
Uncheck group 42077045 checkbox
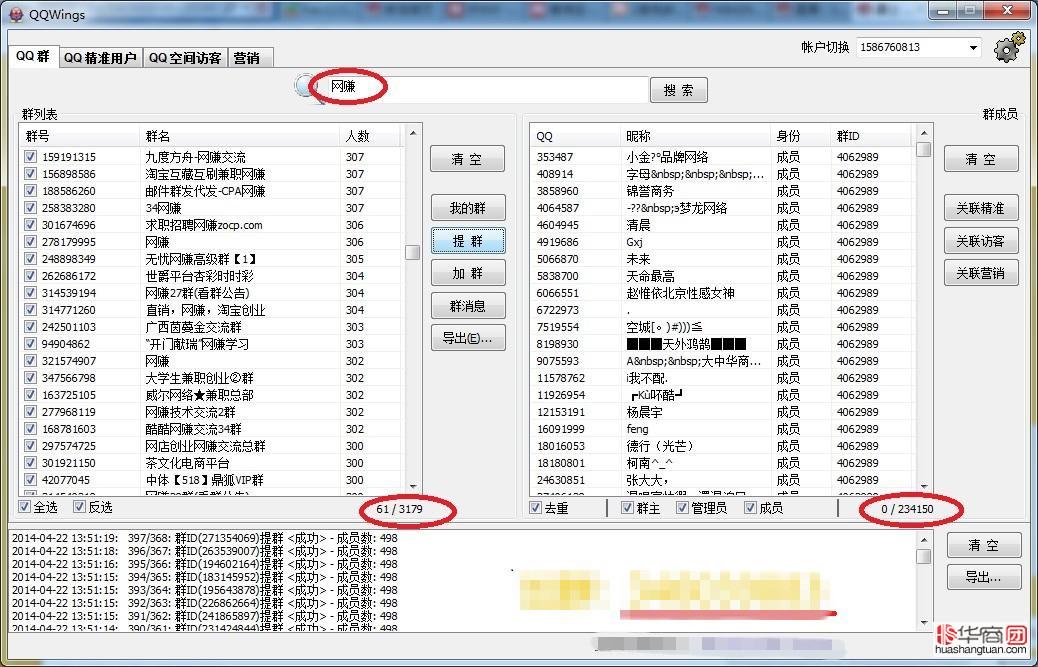30,480
